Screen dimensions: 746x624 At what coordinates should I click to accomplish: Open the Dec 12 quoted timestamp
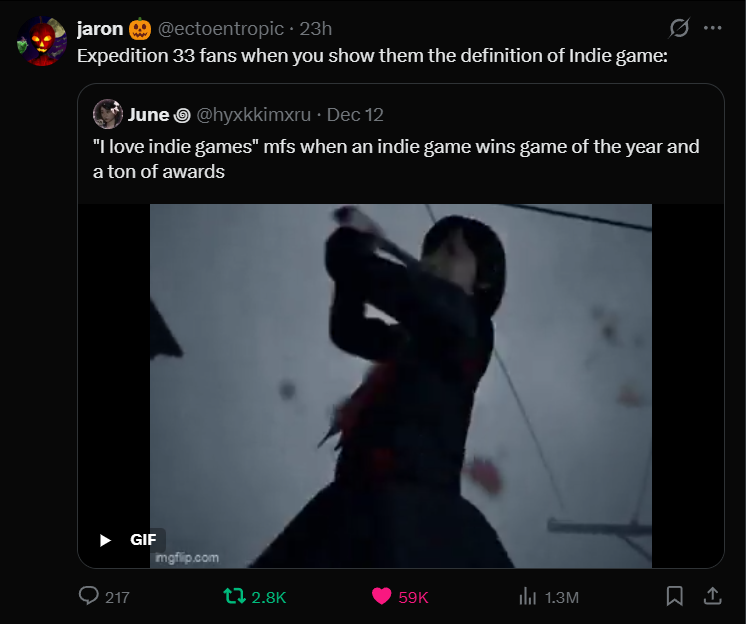coord(355,115)
